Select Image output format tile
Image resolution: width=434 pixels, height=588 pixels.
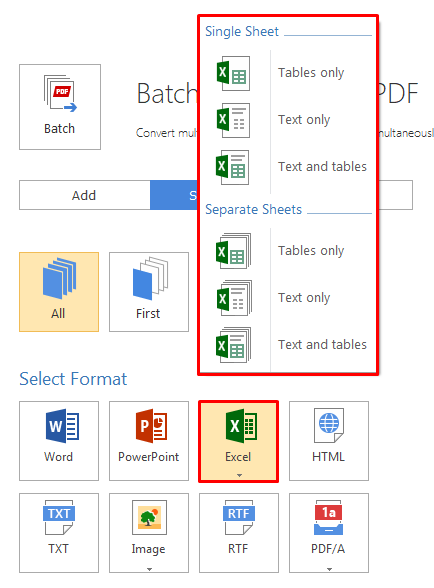149,533
